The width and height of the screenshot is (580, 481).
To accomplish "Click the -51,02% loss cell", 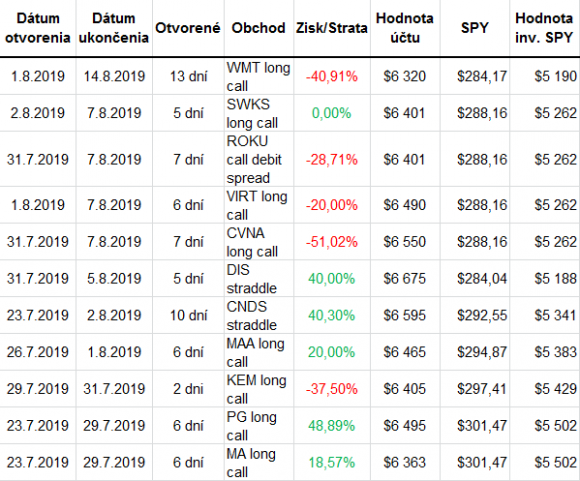I will coord(332,242).
